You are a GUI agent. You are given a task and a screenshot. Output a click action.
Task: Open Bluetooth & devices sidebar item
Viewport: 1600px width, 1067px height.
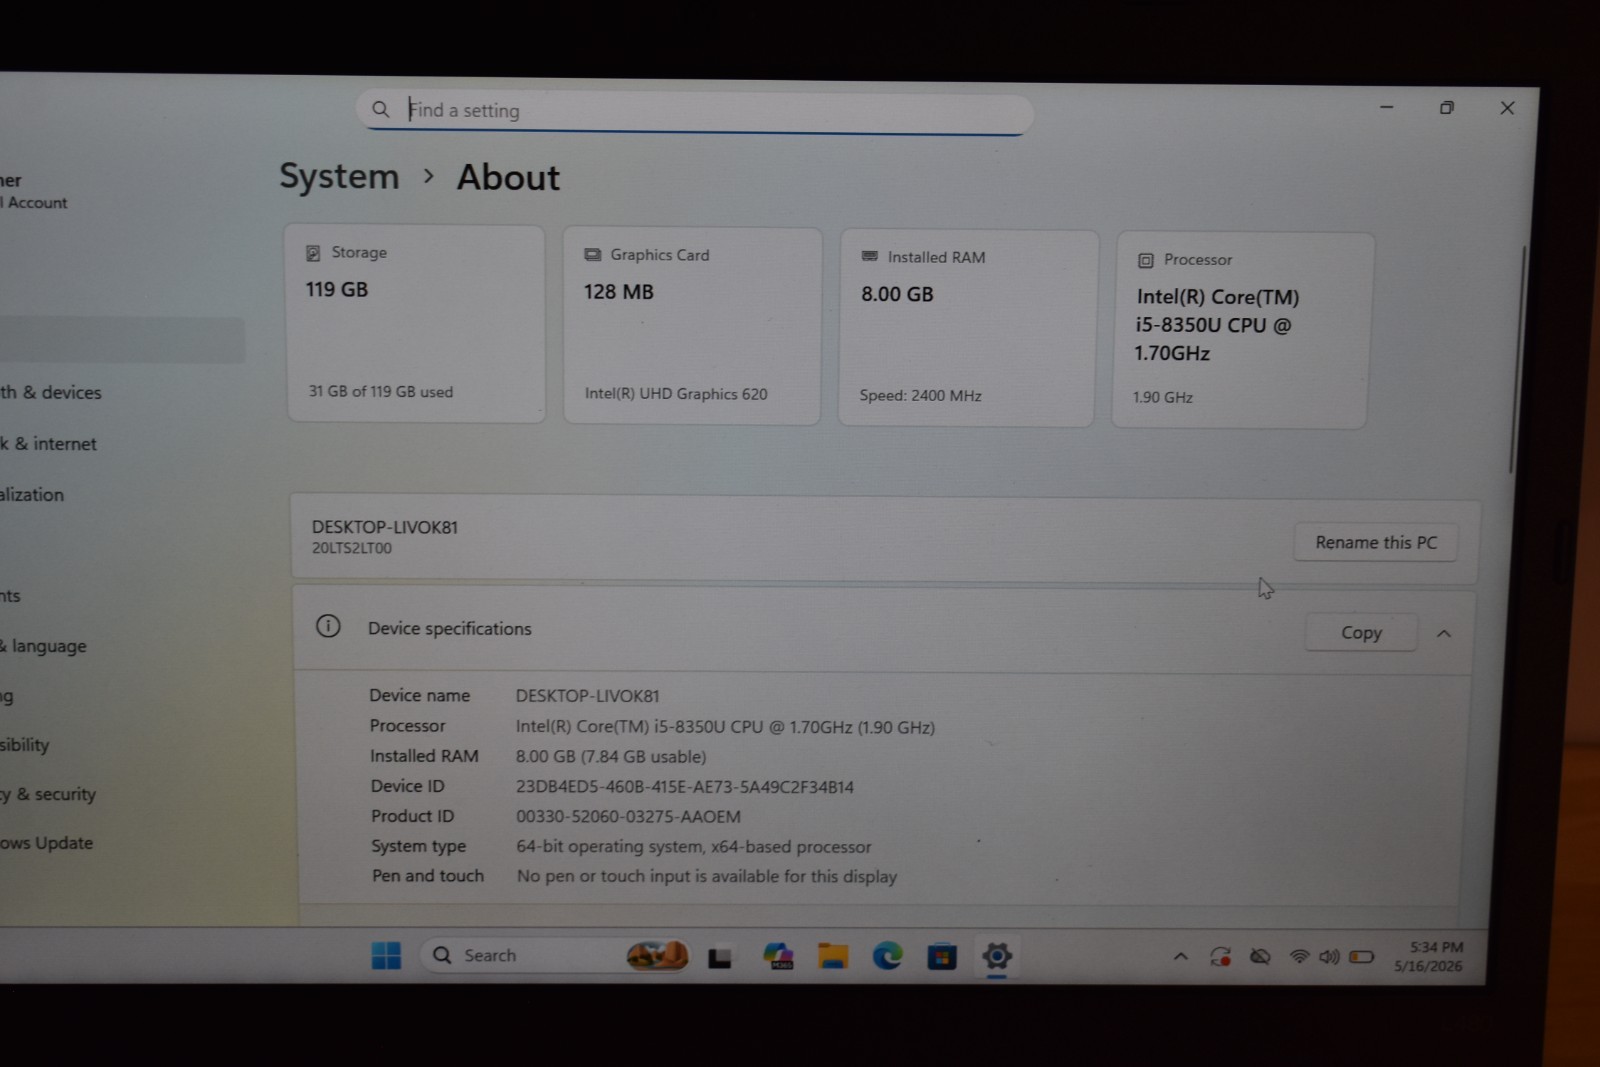click(51, 393)
